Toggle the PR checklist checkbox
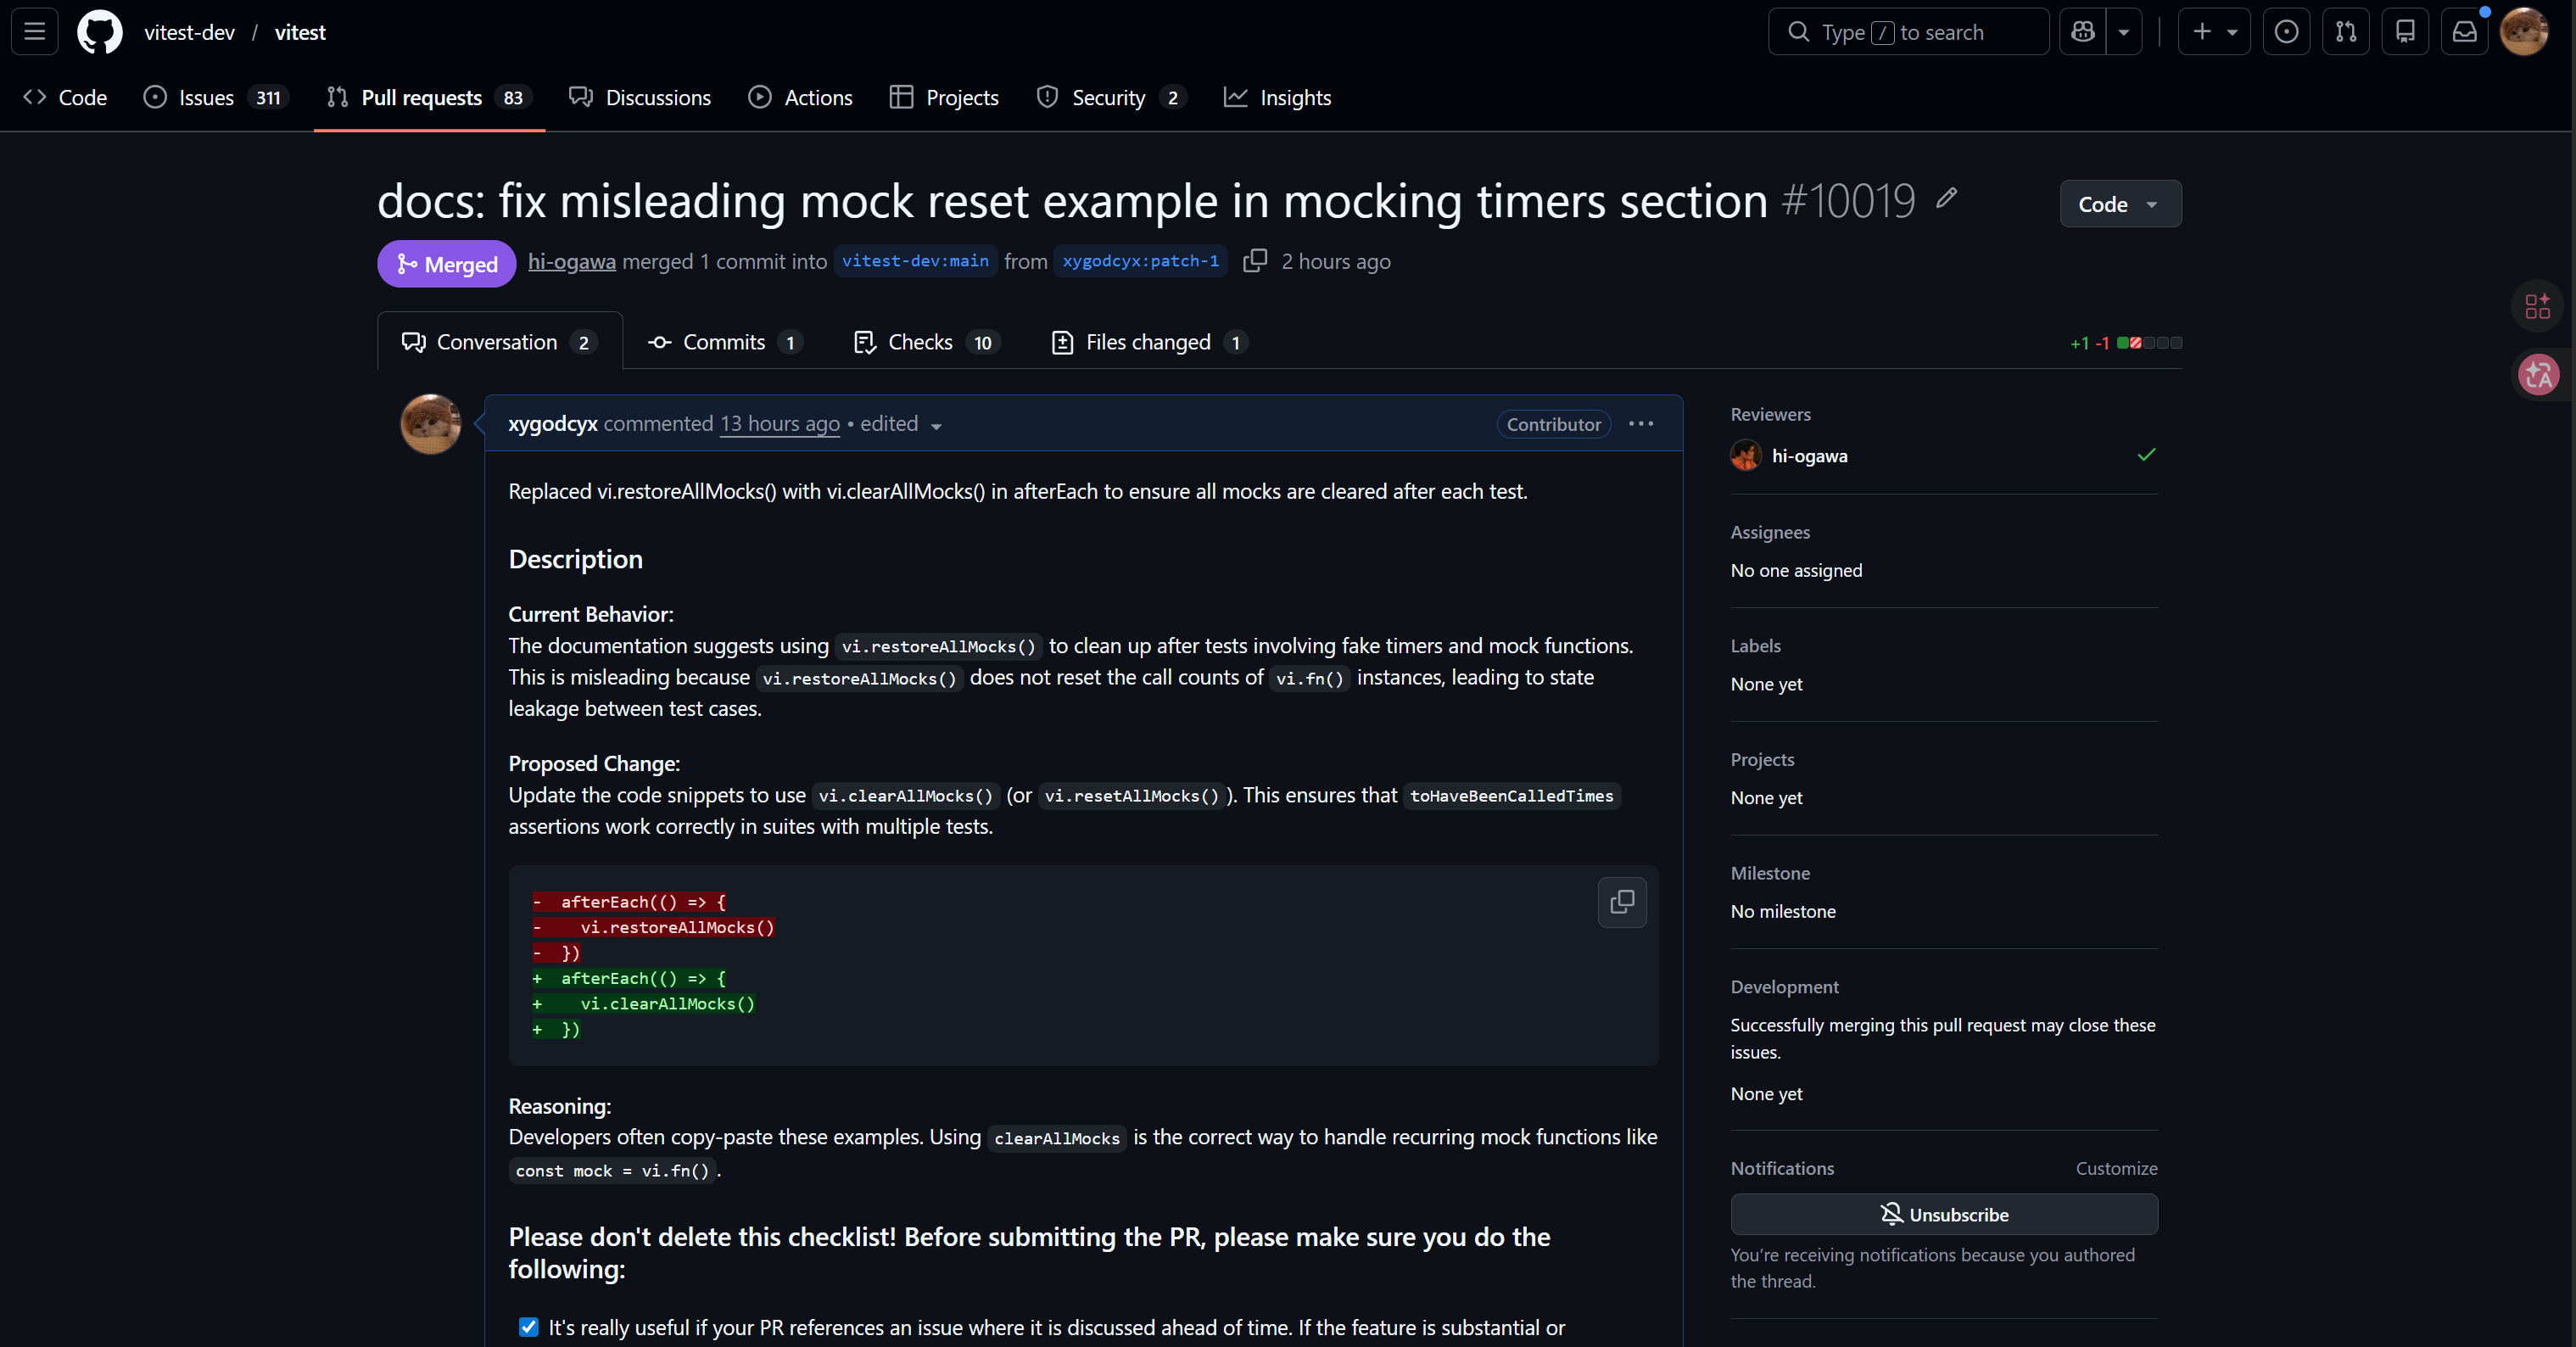2576x1347 pixels. [529, 1327]
